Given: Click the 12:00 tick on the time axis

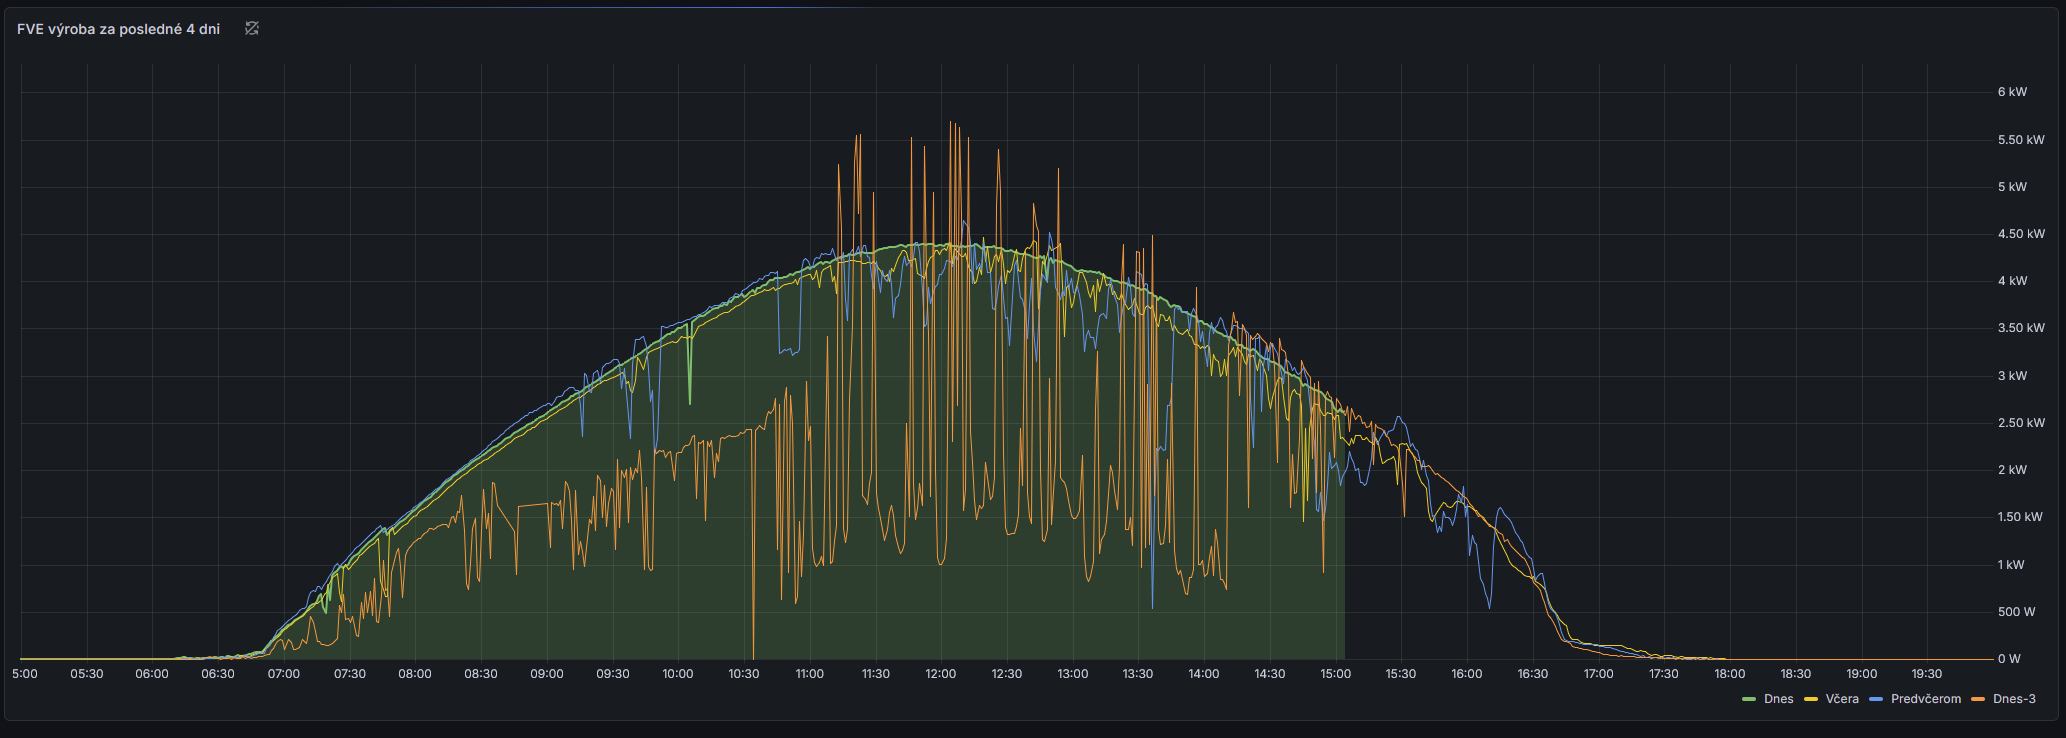Looking at the screenshot, I should click(940, 674).
